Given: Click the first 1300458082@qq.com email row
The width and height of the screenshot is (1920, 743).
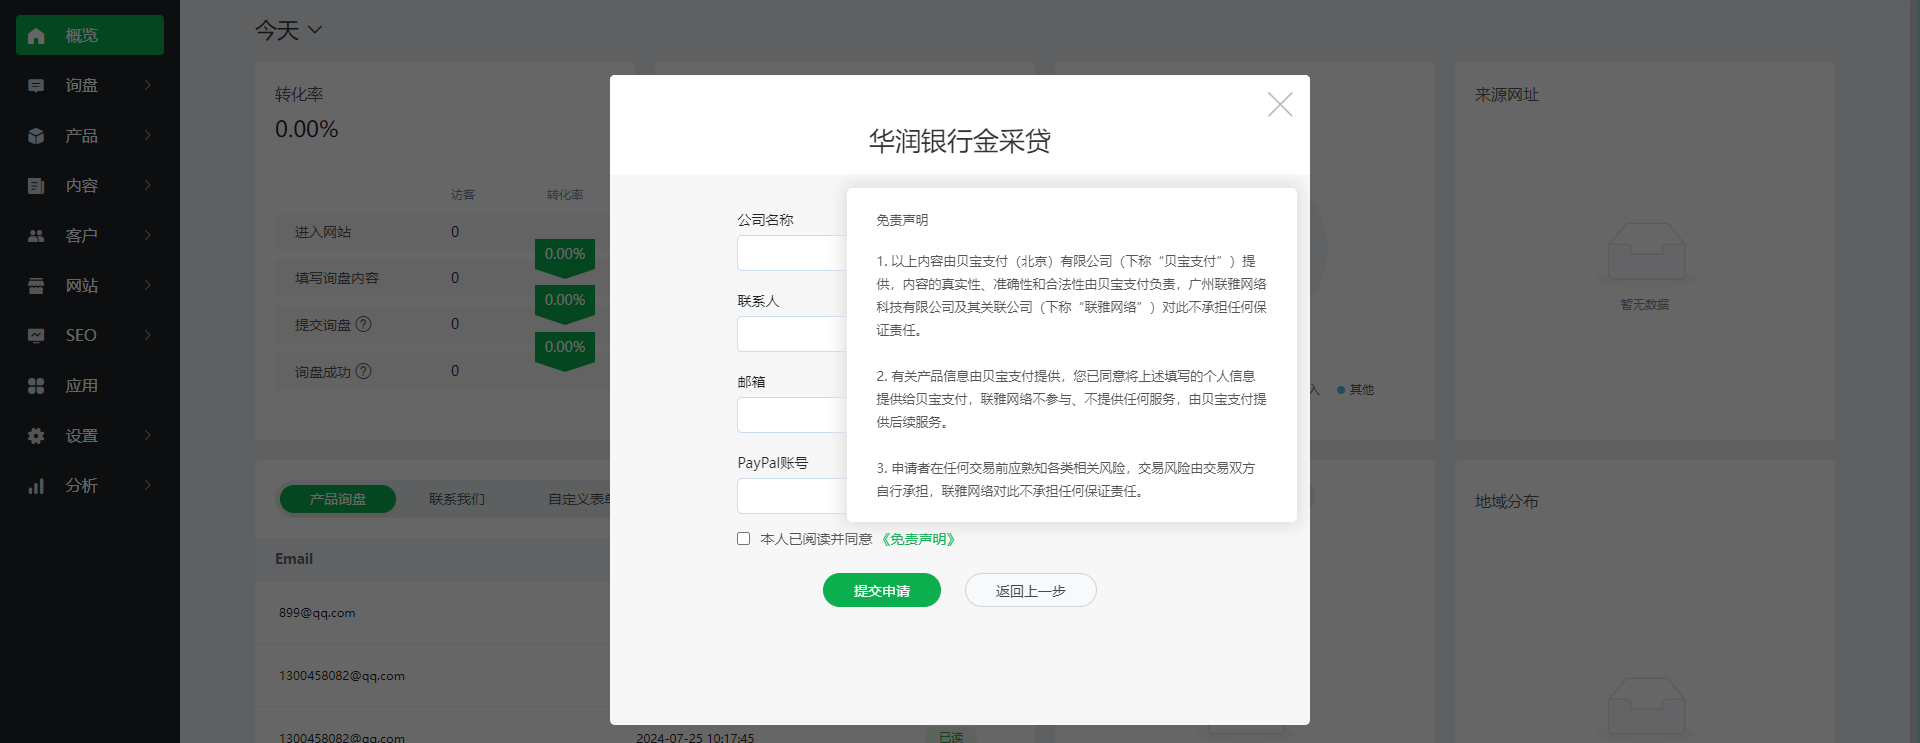Looking at the screenshot, I should [x=432, y=676].
